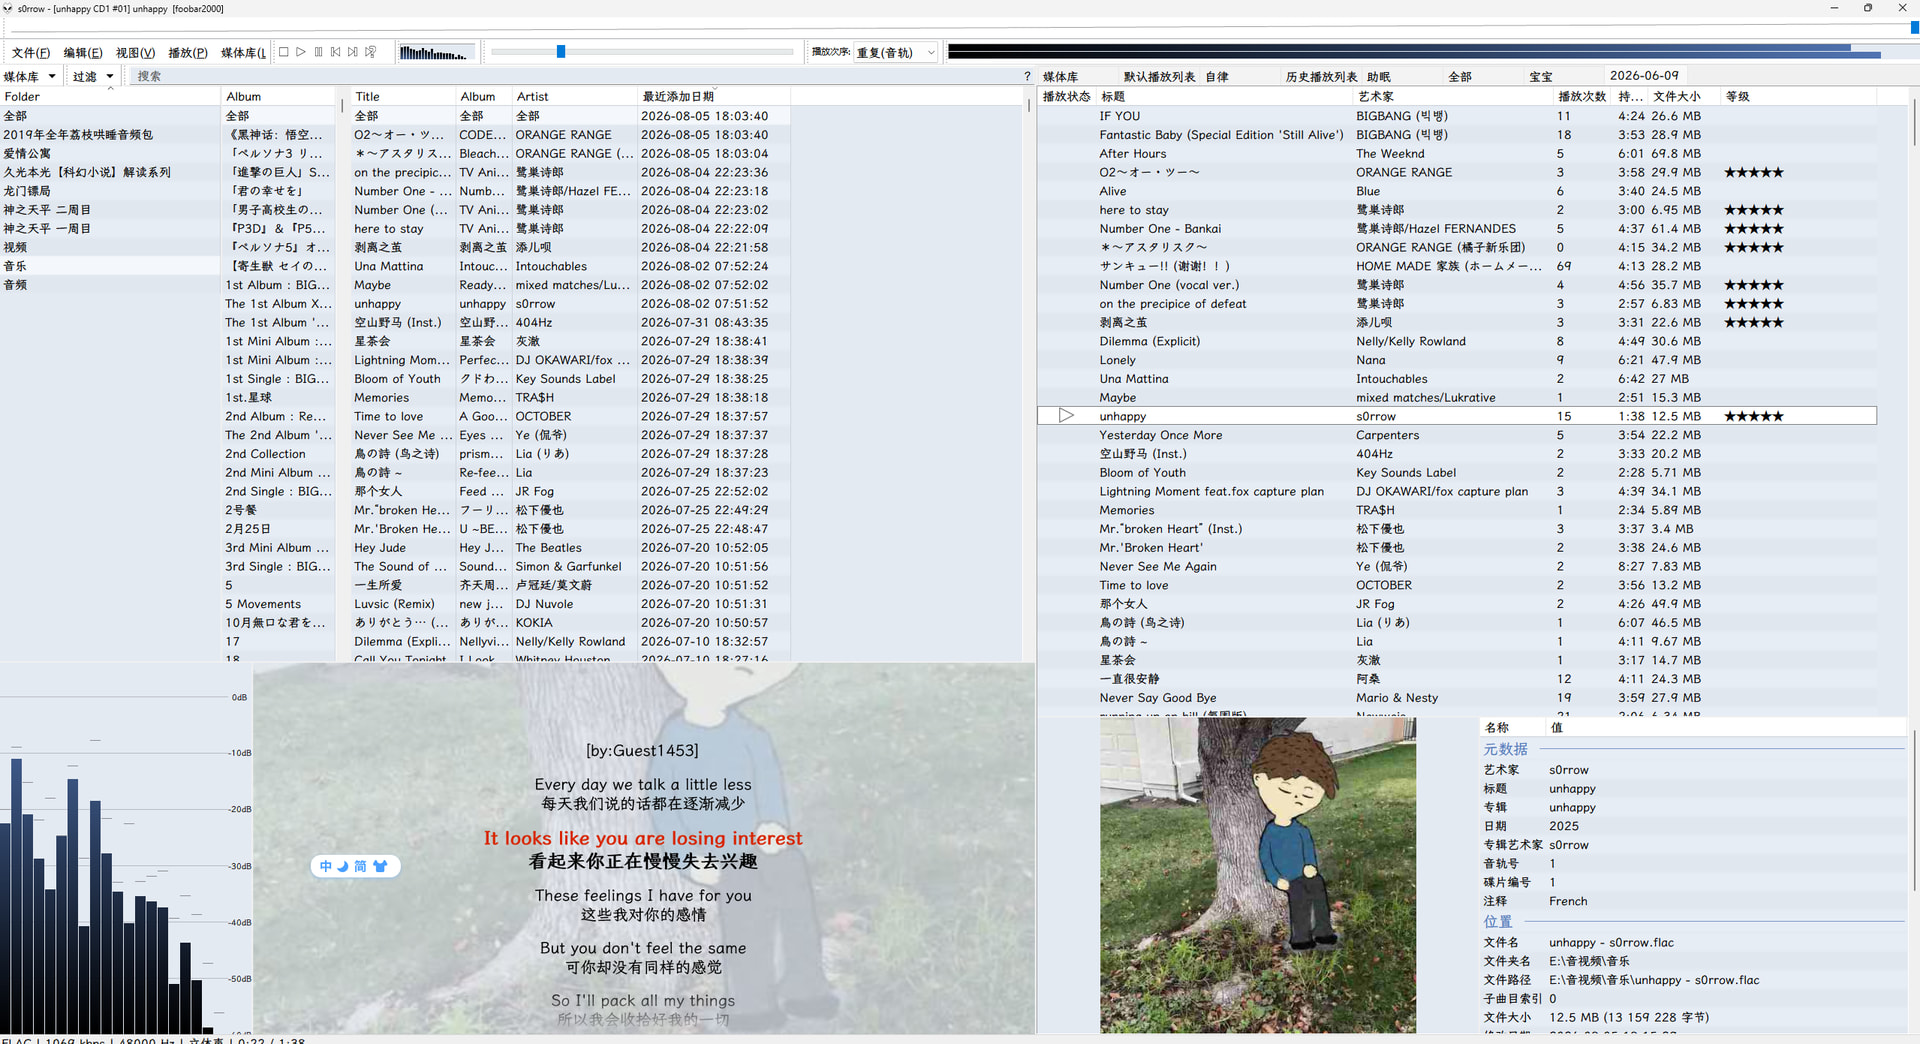Viewport: 1920px width, 1044px height.
Task: Select After Hours by The Weeknd in playlist
Action: [1457, 154]
